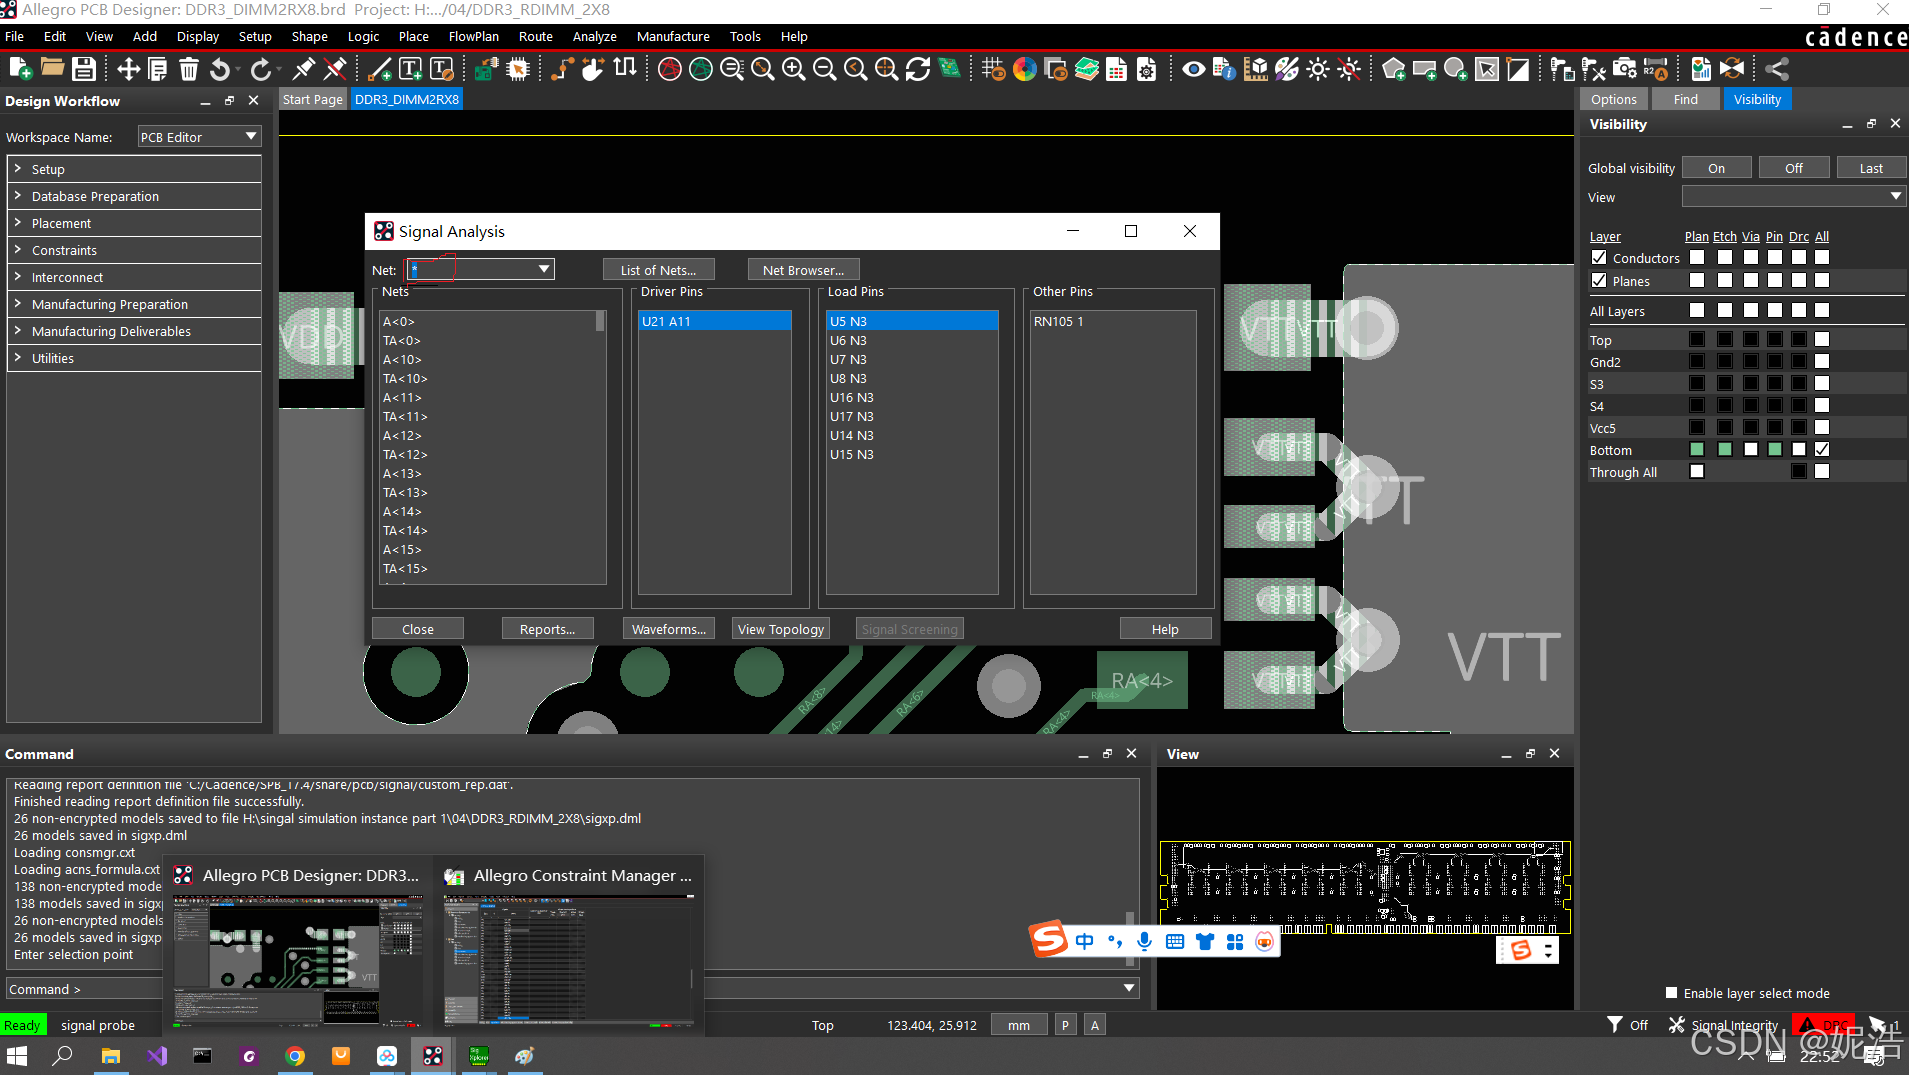
Task: Click the Waveforms button
Action: (x=668, y=629)
